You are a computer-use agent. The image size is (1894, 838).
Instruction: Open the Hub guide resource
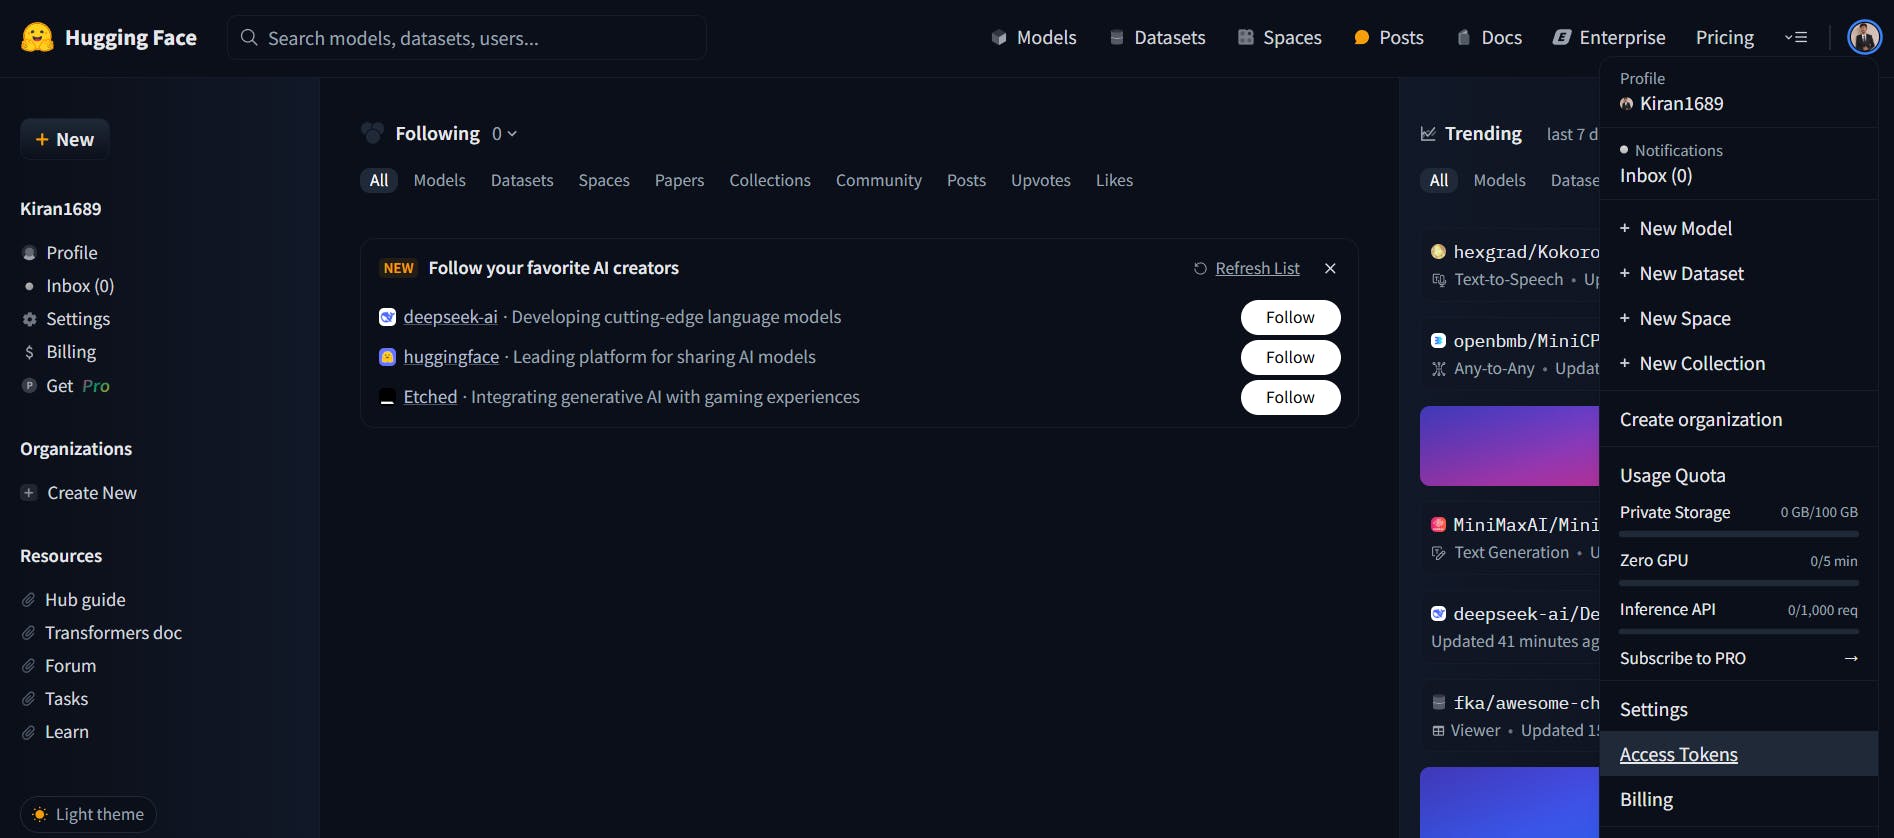(x=74, y=600)
